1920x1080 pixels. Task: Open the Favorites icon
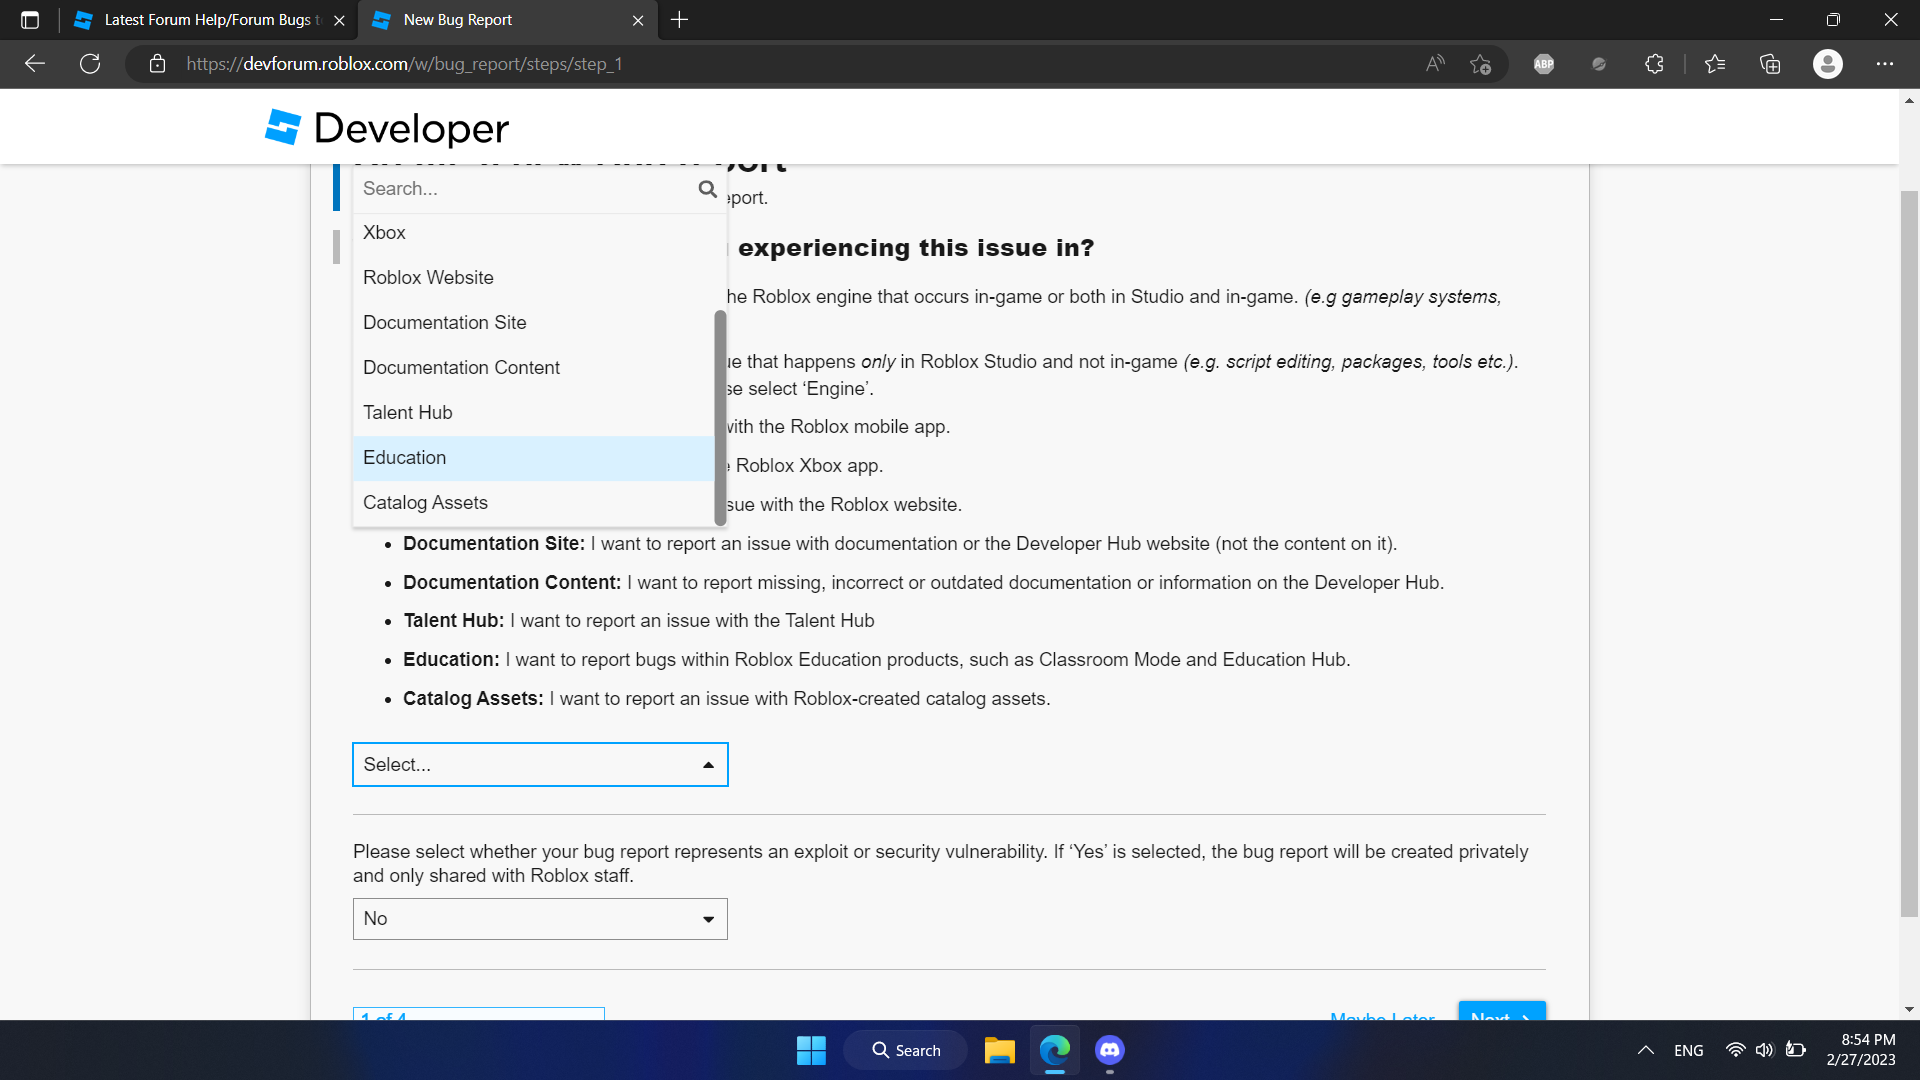point(1714,63)
